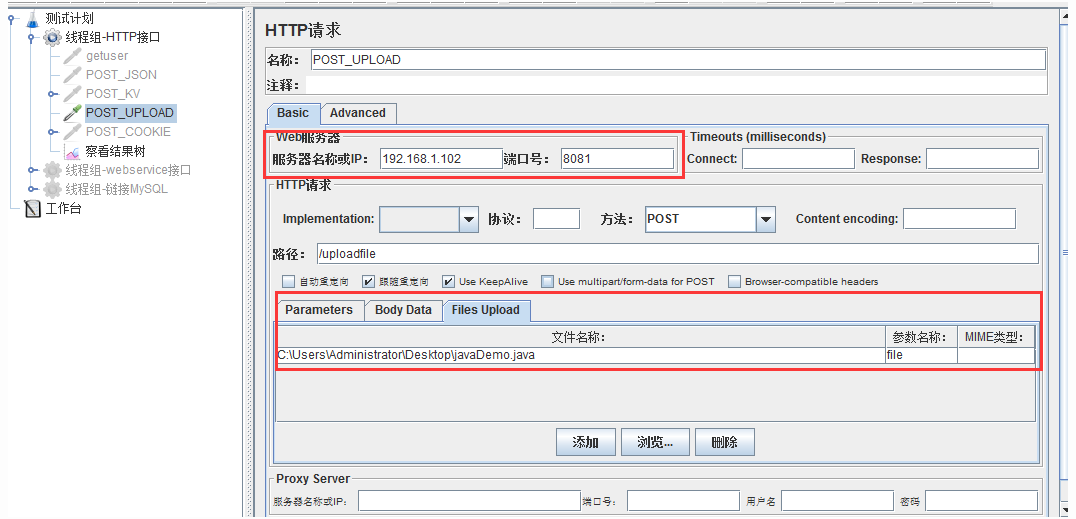Click the 察看结果树 chart icon
The height and width of the screenshot is (519, 1076).
click(x=72, y=151)
